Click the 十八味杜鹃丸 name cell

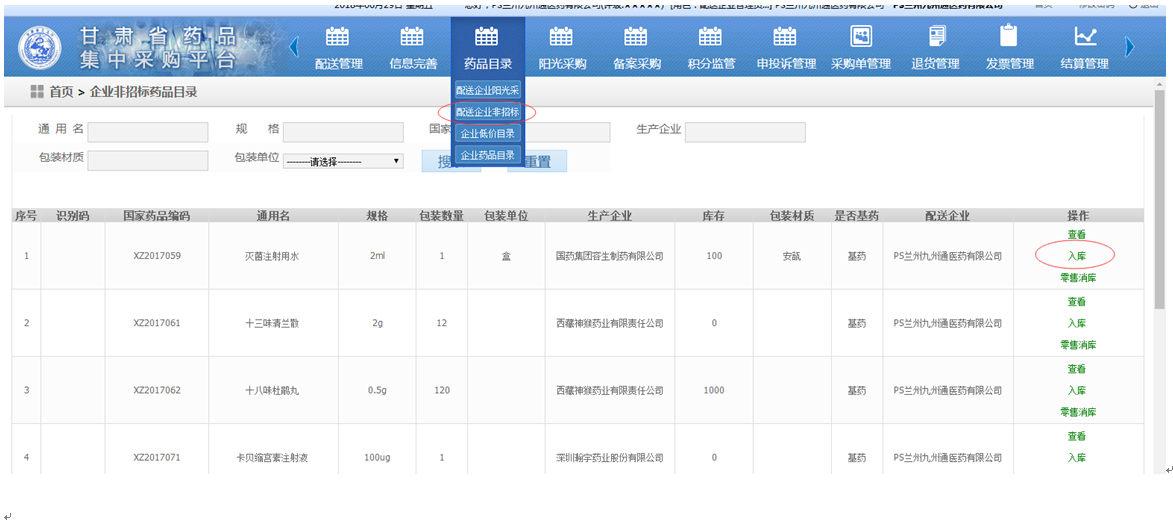(274, 391)
